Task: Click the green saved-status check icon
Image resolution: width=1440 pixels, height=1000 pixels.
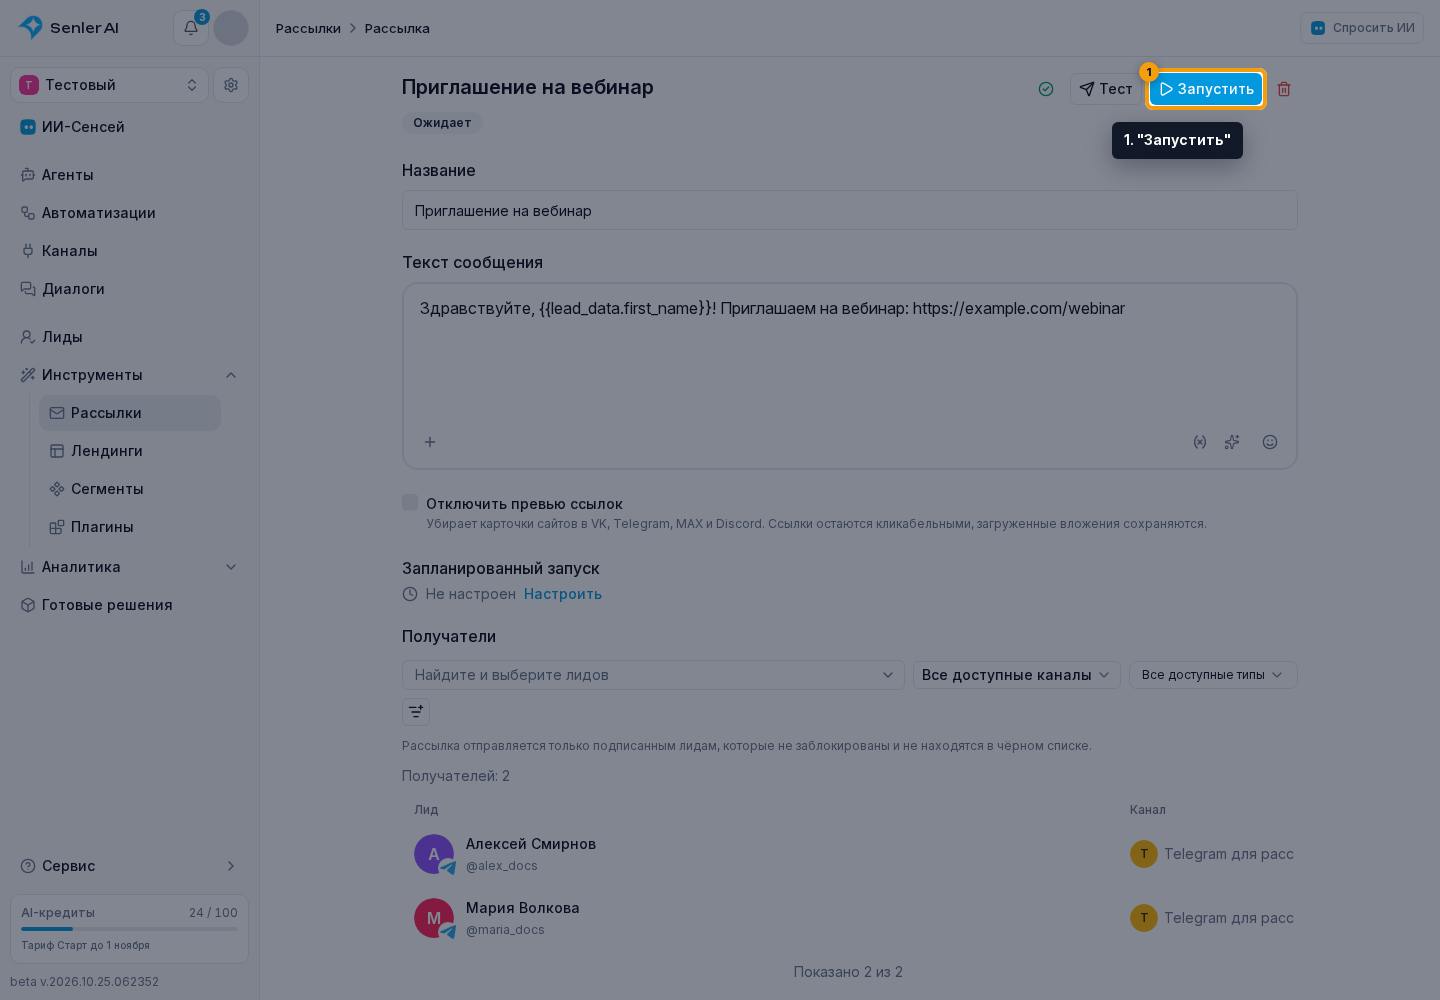Action: pyautogui.click(x=1046, y=89)
